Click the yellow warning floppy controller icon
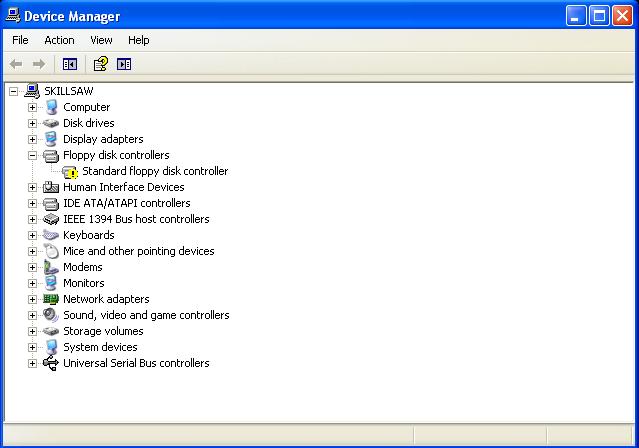 pyautogui.click(x=70, y=172)
